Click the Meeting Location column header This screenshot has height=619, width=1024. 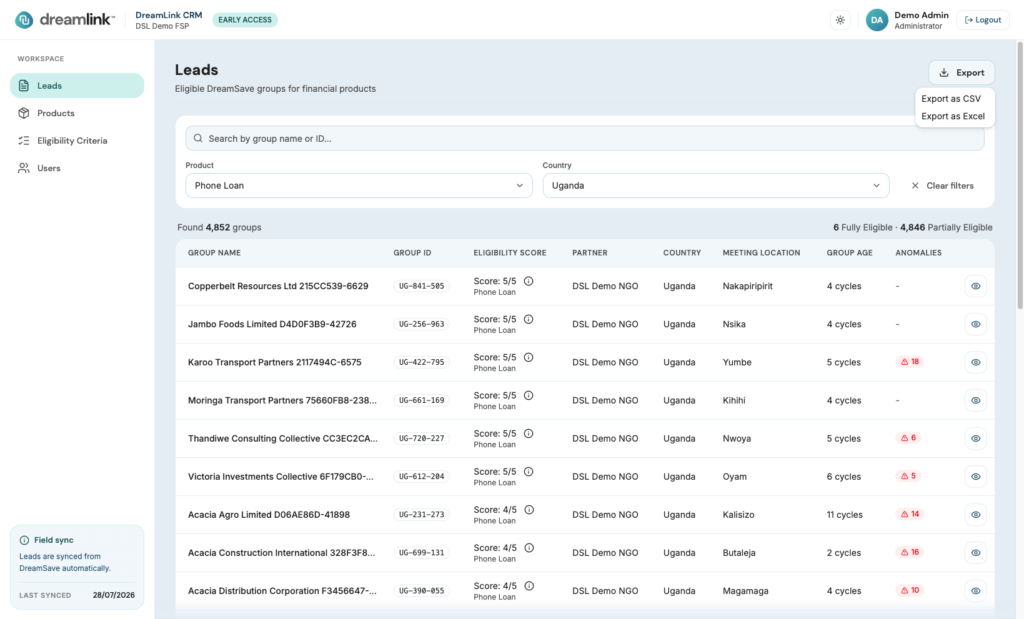pyautogui.click(x=761, y=253)
